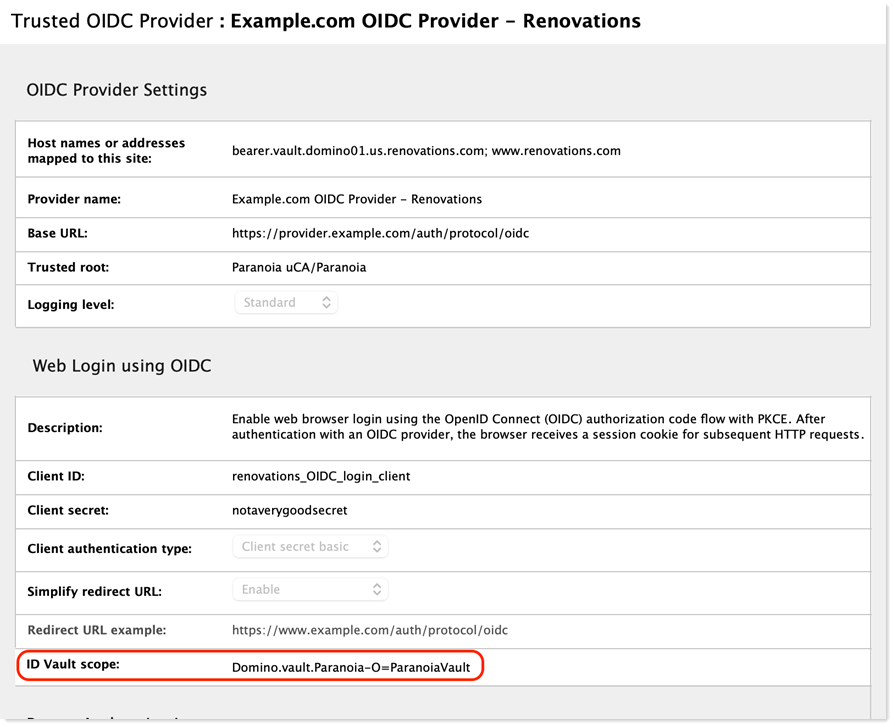
Task: Click the red oval around ID Vault scope
Action: click(483, 665)
